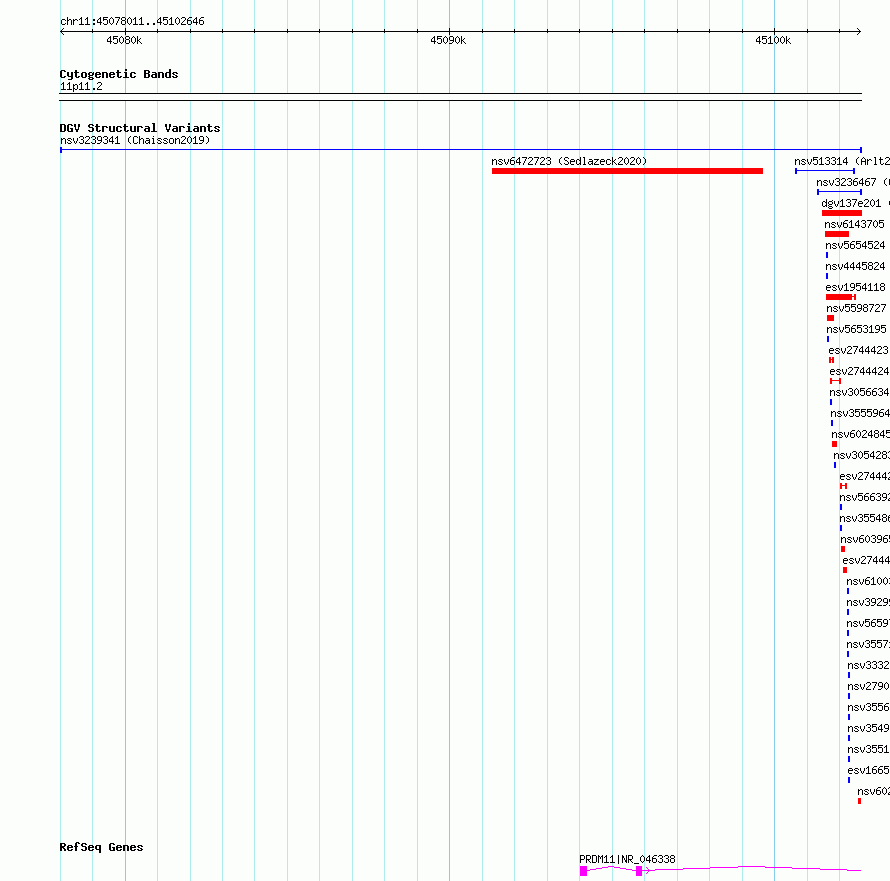Open the esv1954118 variant label
Viewport: 890px width, 881px height.
coord(855,287)
